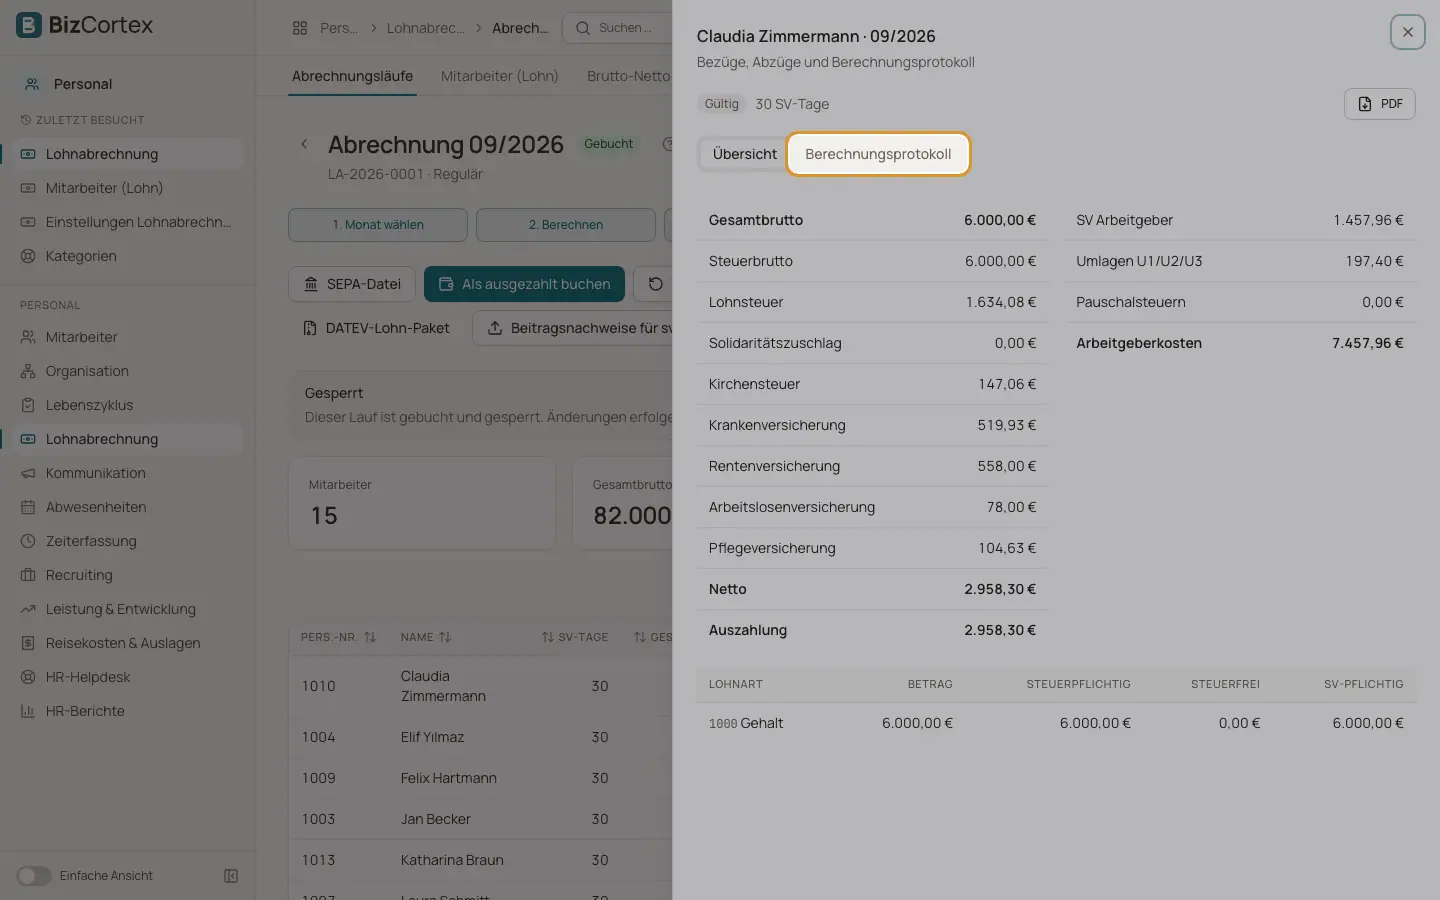Viewport: 1440px width, 900px height.
Task: Select step 1. Monat wählen
Action: tap(378, 225)
